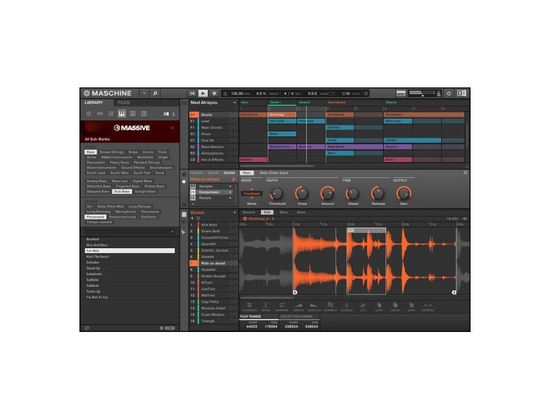550x420 pixels.
Task: Click the Gain knob
Action: pos(403,194)
